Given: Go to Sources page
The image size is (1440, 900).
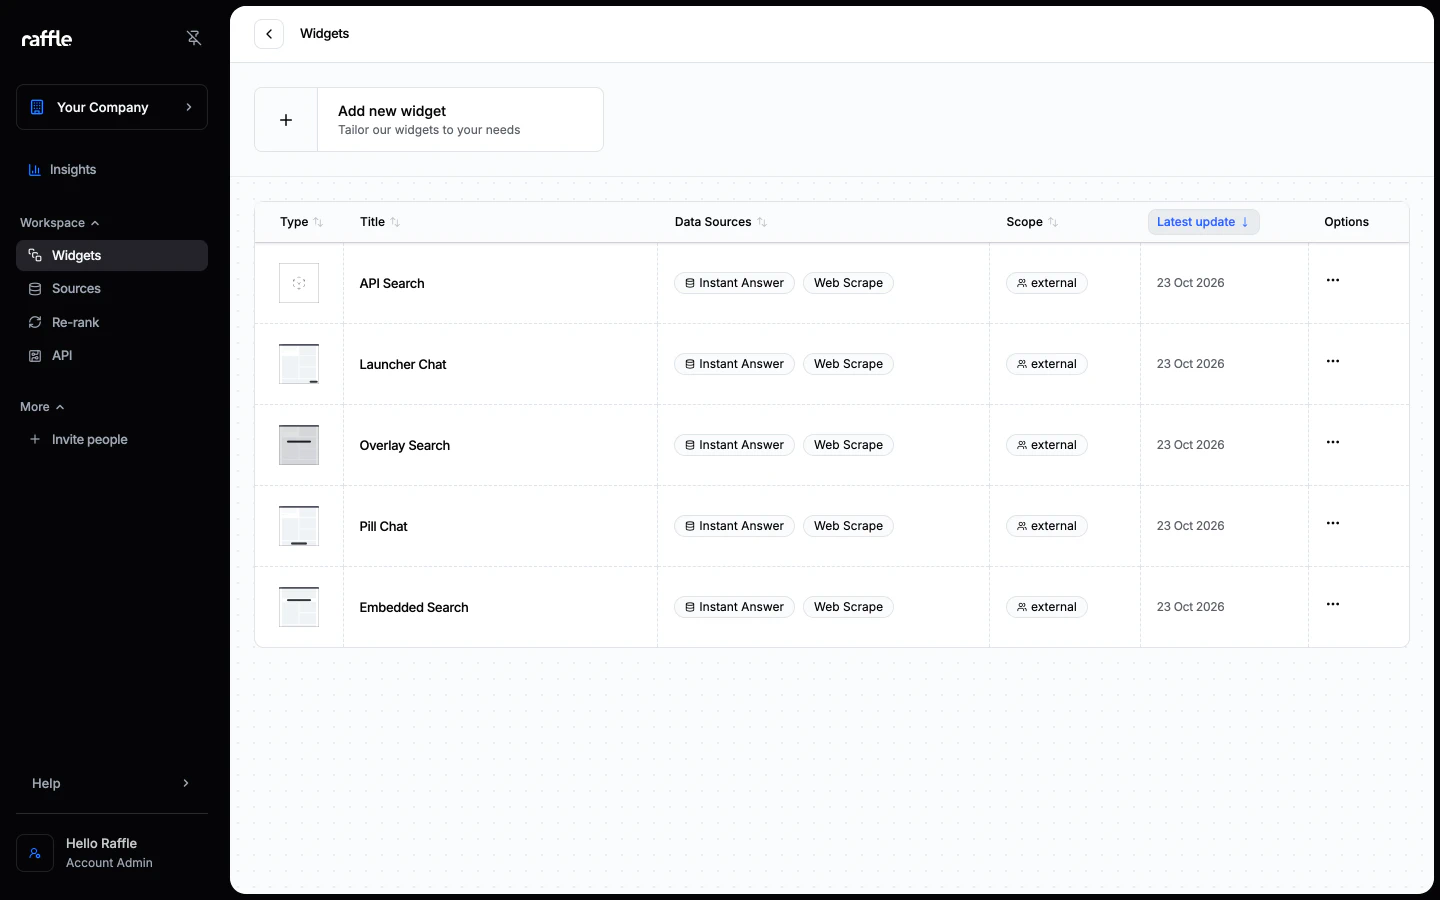Looking at the screenshot, I should pos(112,289).
